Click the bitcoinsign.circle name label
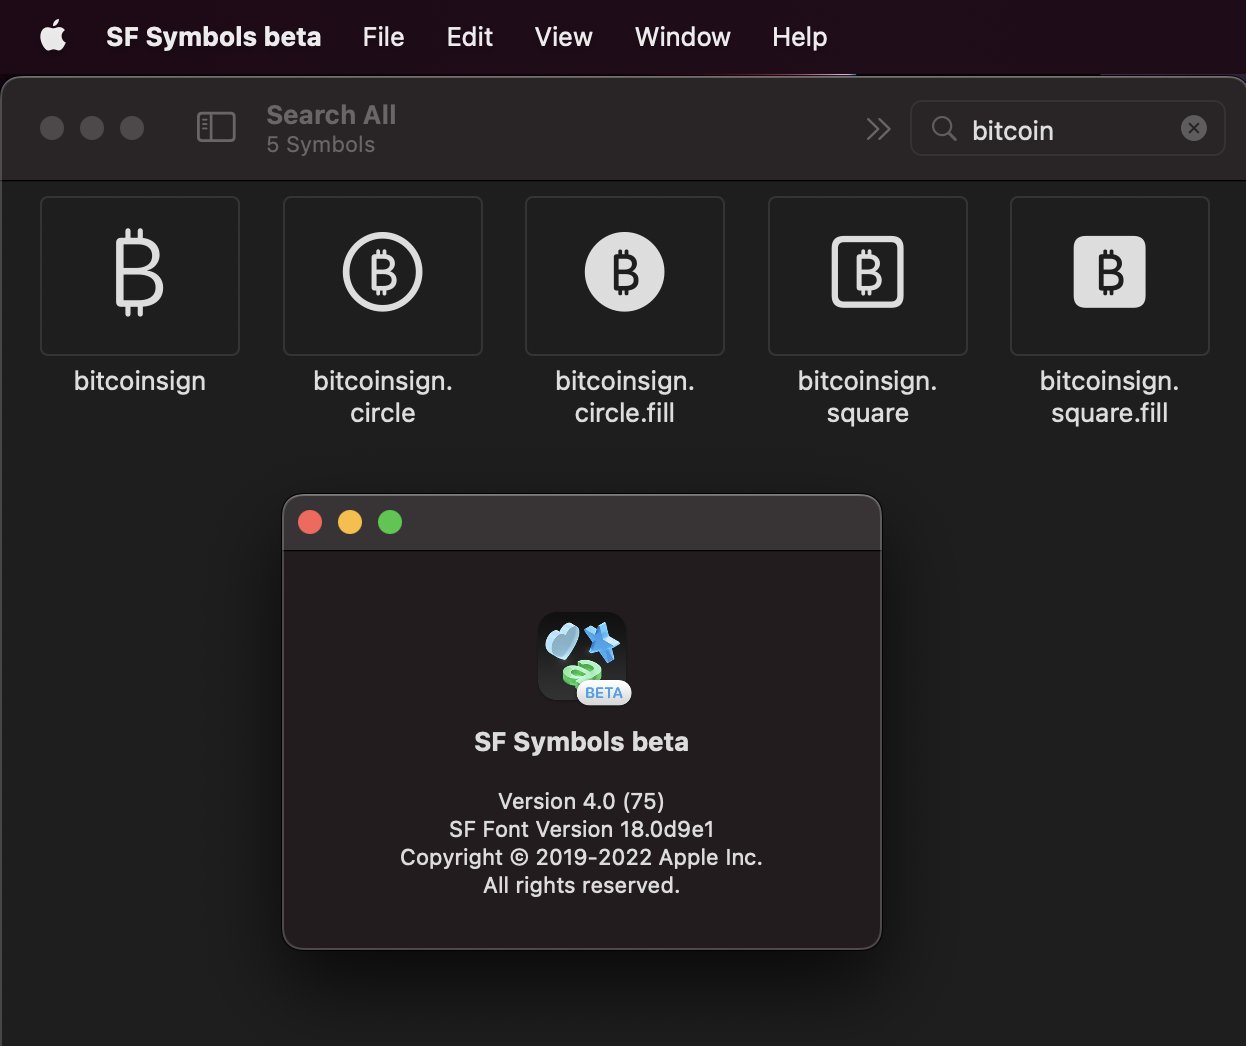This screenshot has height=1046, width=1246. 383,397
